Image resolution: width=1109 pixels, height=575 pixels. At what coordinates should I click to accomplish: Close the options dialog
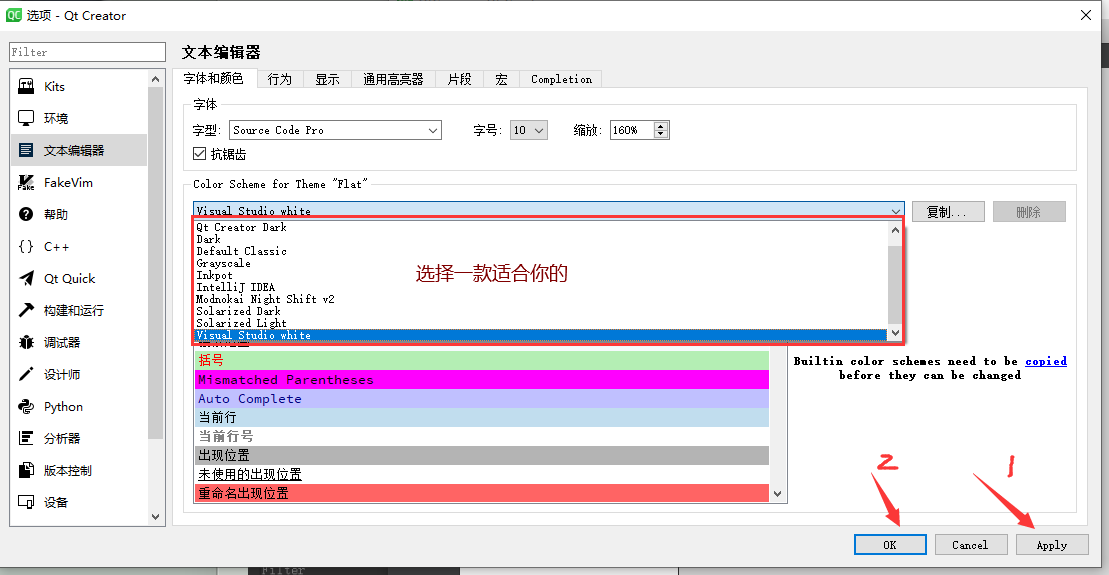click(x=1086, y=15)
